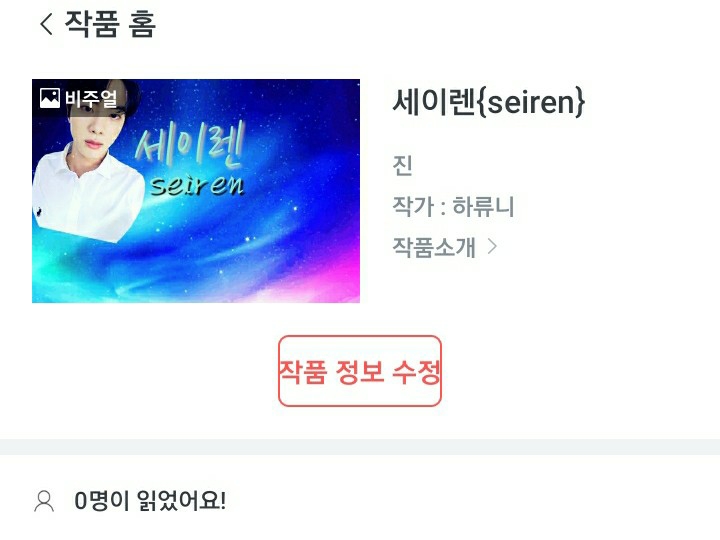Open the 세이렌 cover image thumbnail
The image size is (720, 540).
196,191
